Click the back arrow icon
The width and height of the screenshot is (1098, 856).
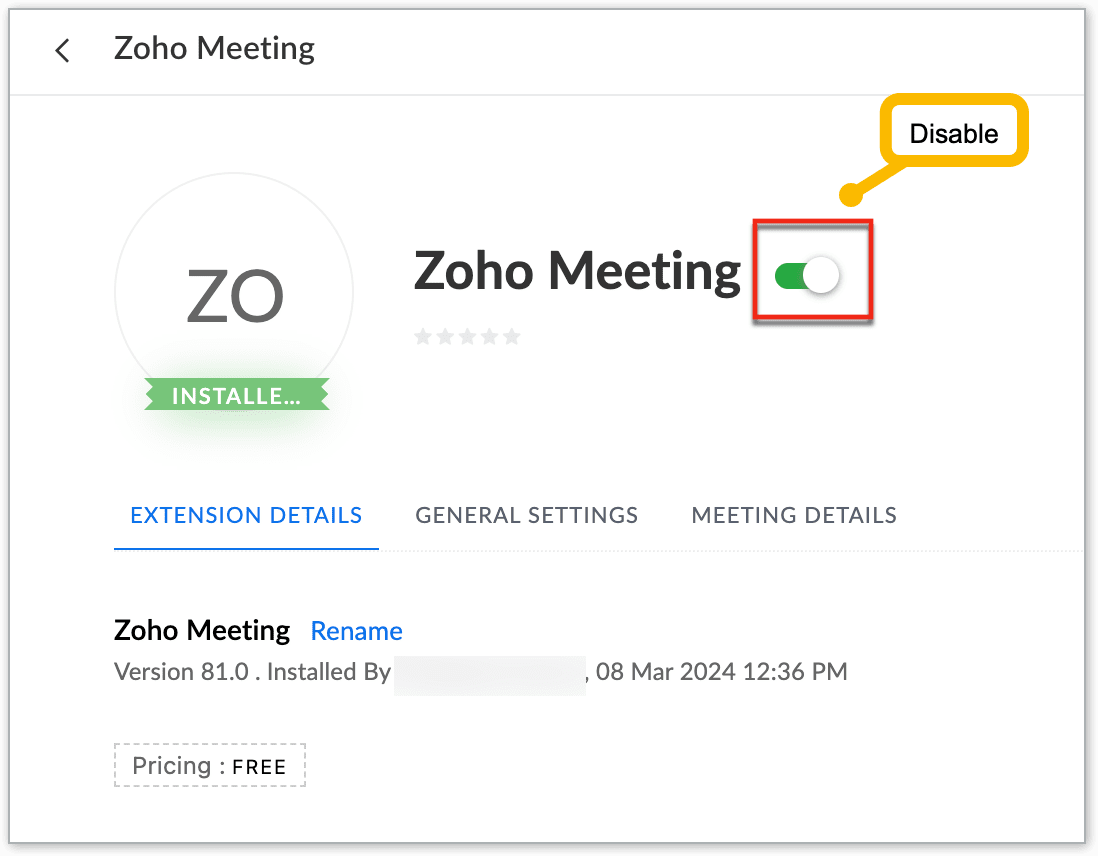point(62,50)
